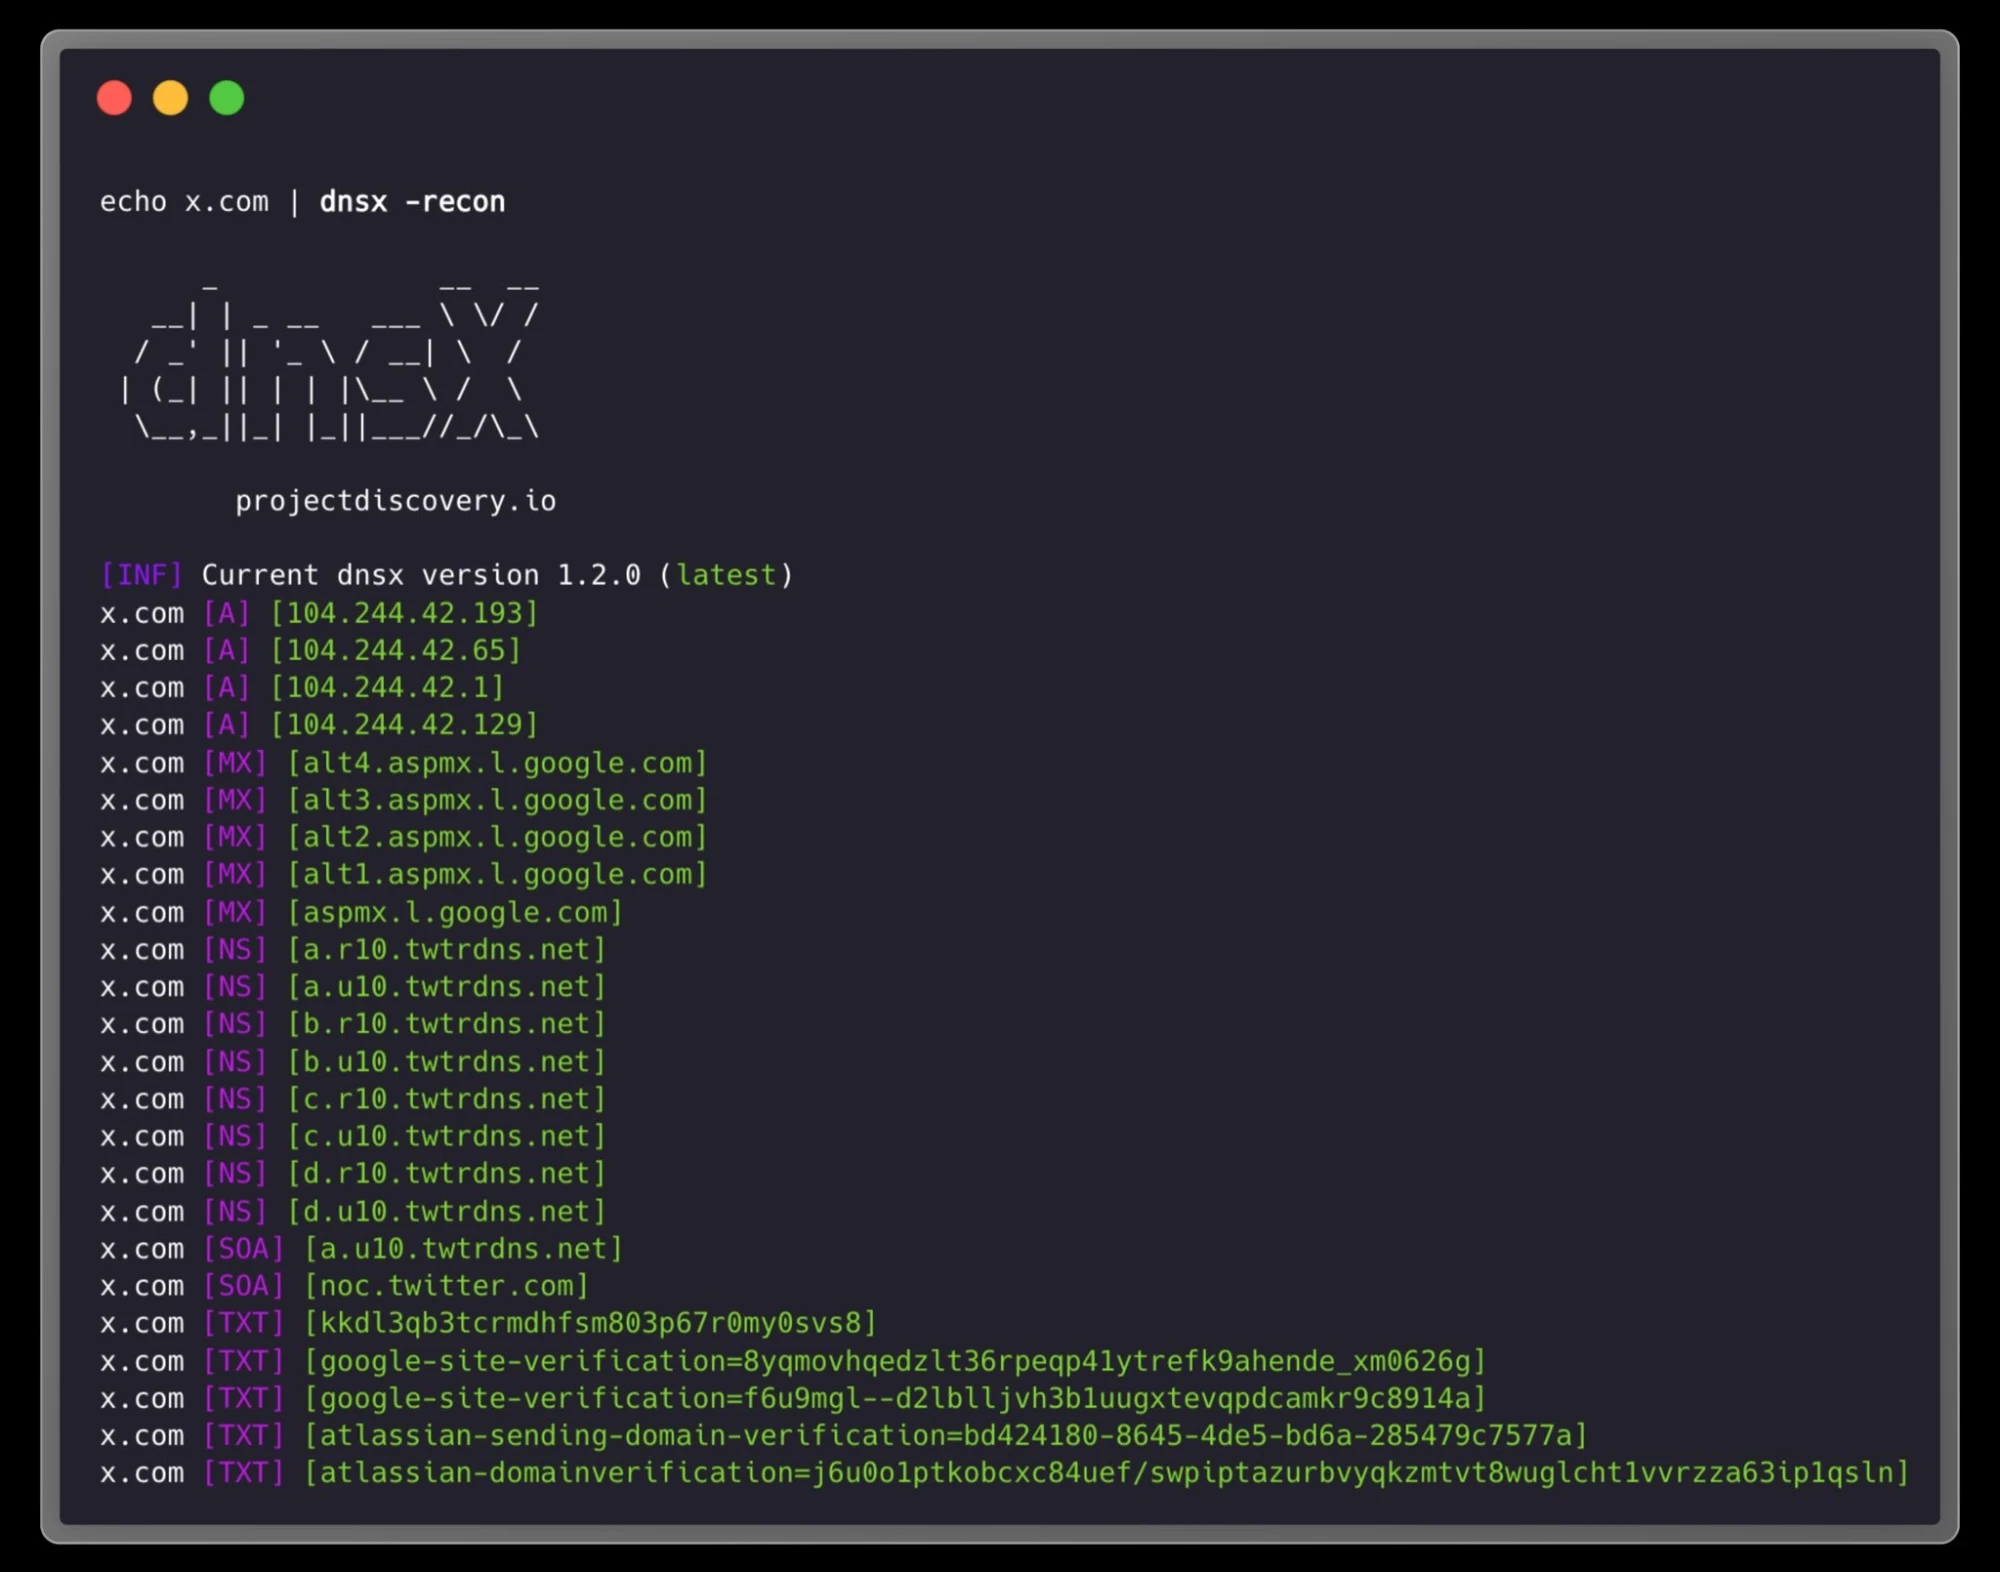Click NS record 'c.r10.twtrdns.net'
This screenshot has height=1572, width=2000.
pyautogui.click(x=447, y=1098)
